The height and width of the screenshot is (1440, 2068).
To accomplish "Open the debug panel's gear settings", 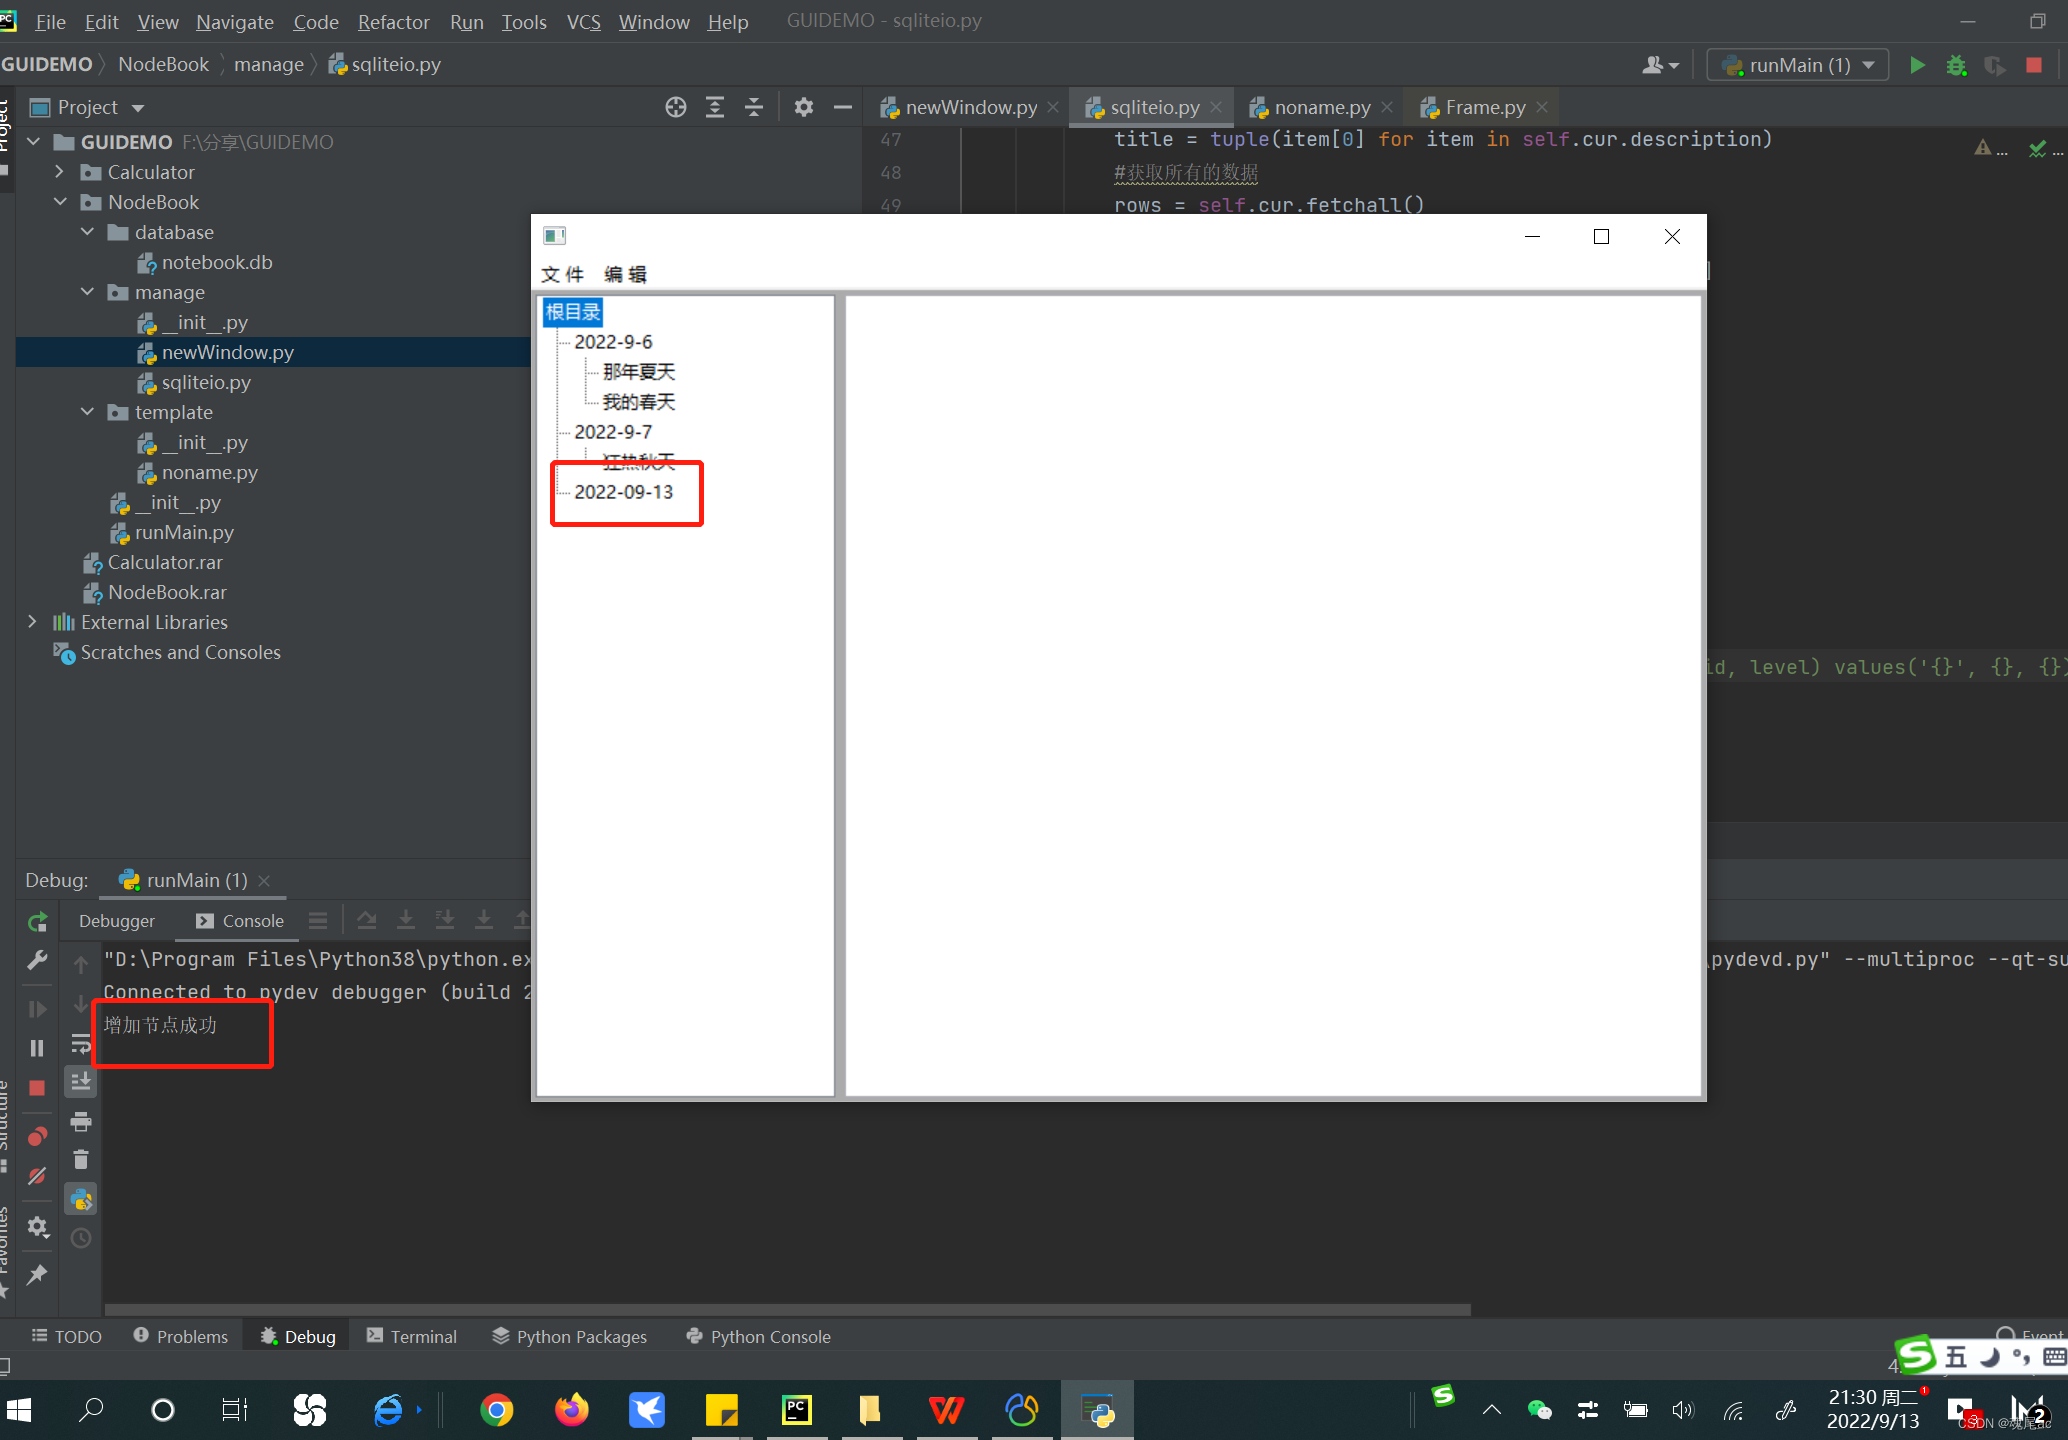I will (37, 1227).
